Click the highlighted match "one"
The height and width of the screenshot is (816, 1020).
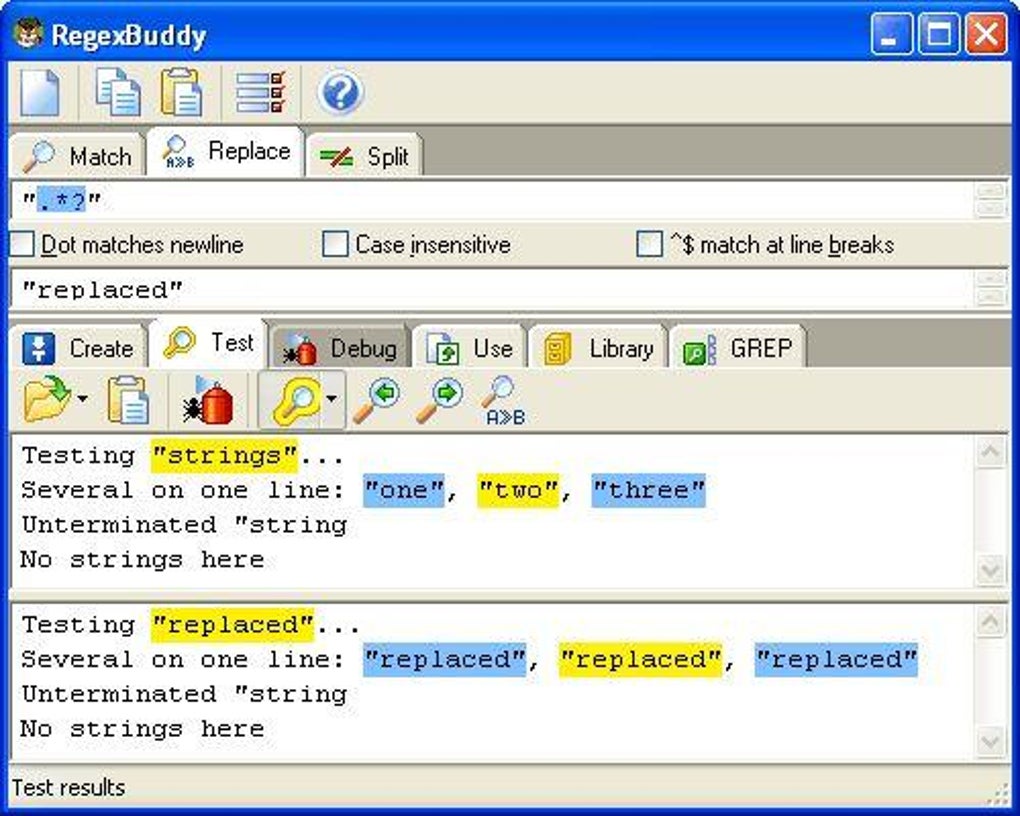403,490
